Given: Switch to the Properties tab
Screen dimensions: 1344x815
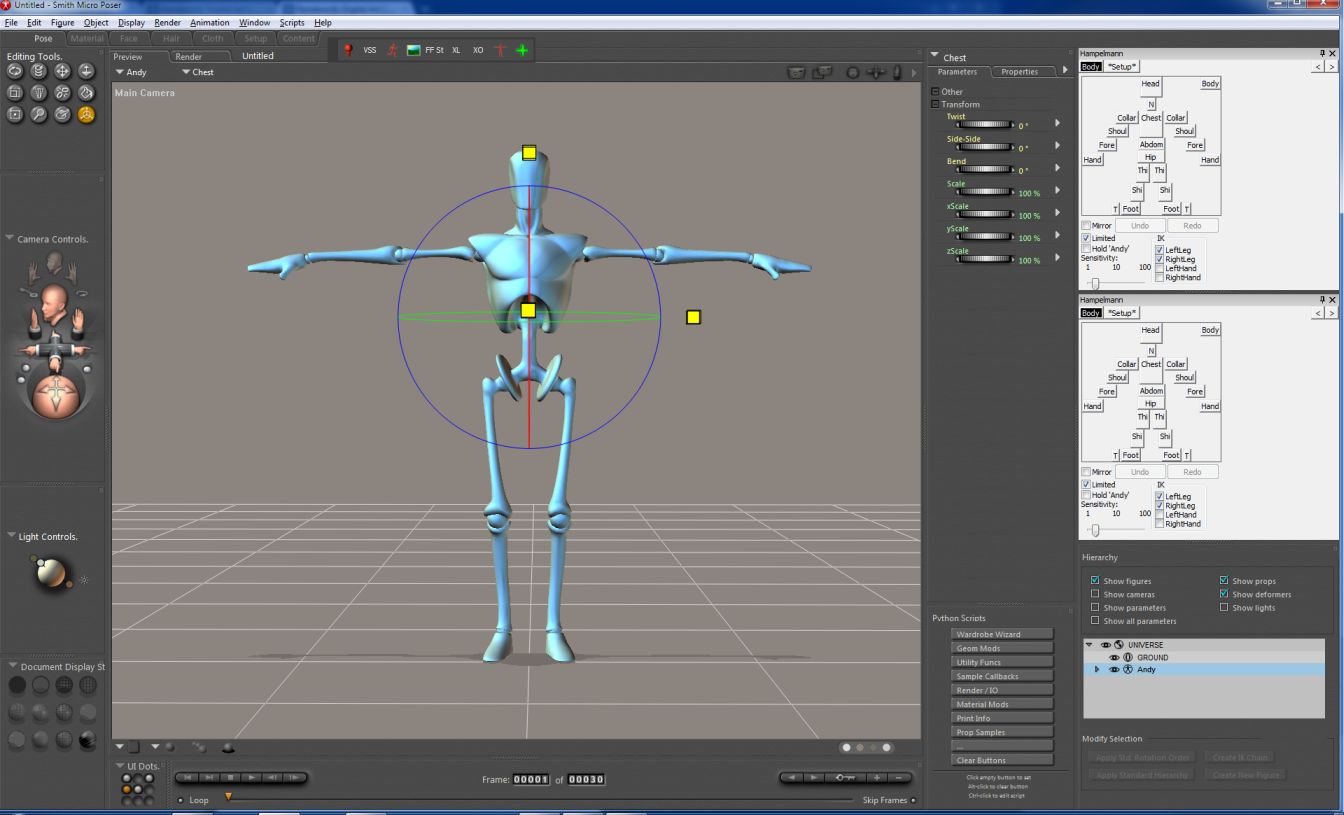Looking at the screenshot, I should coord(1019,72).
